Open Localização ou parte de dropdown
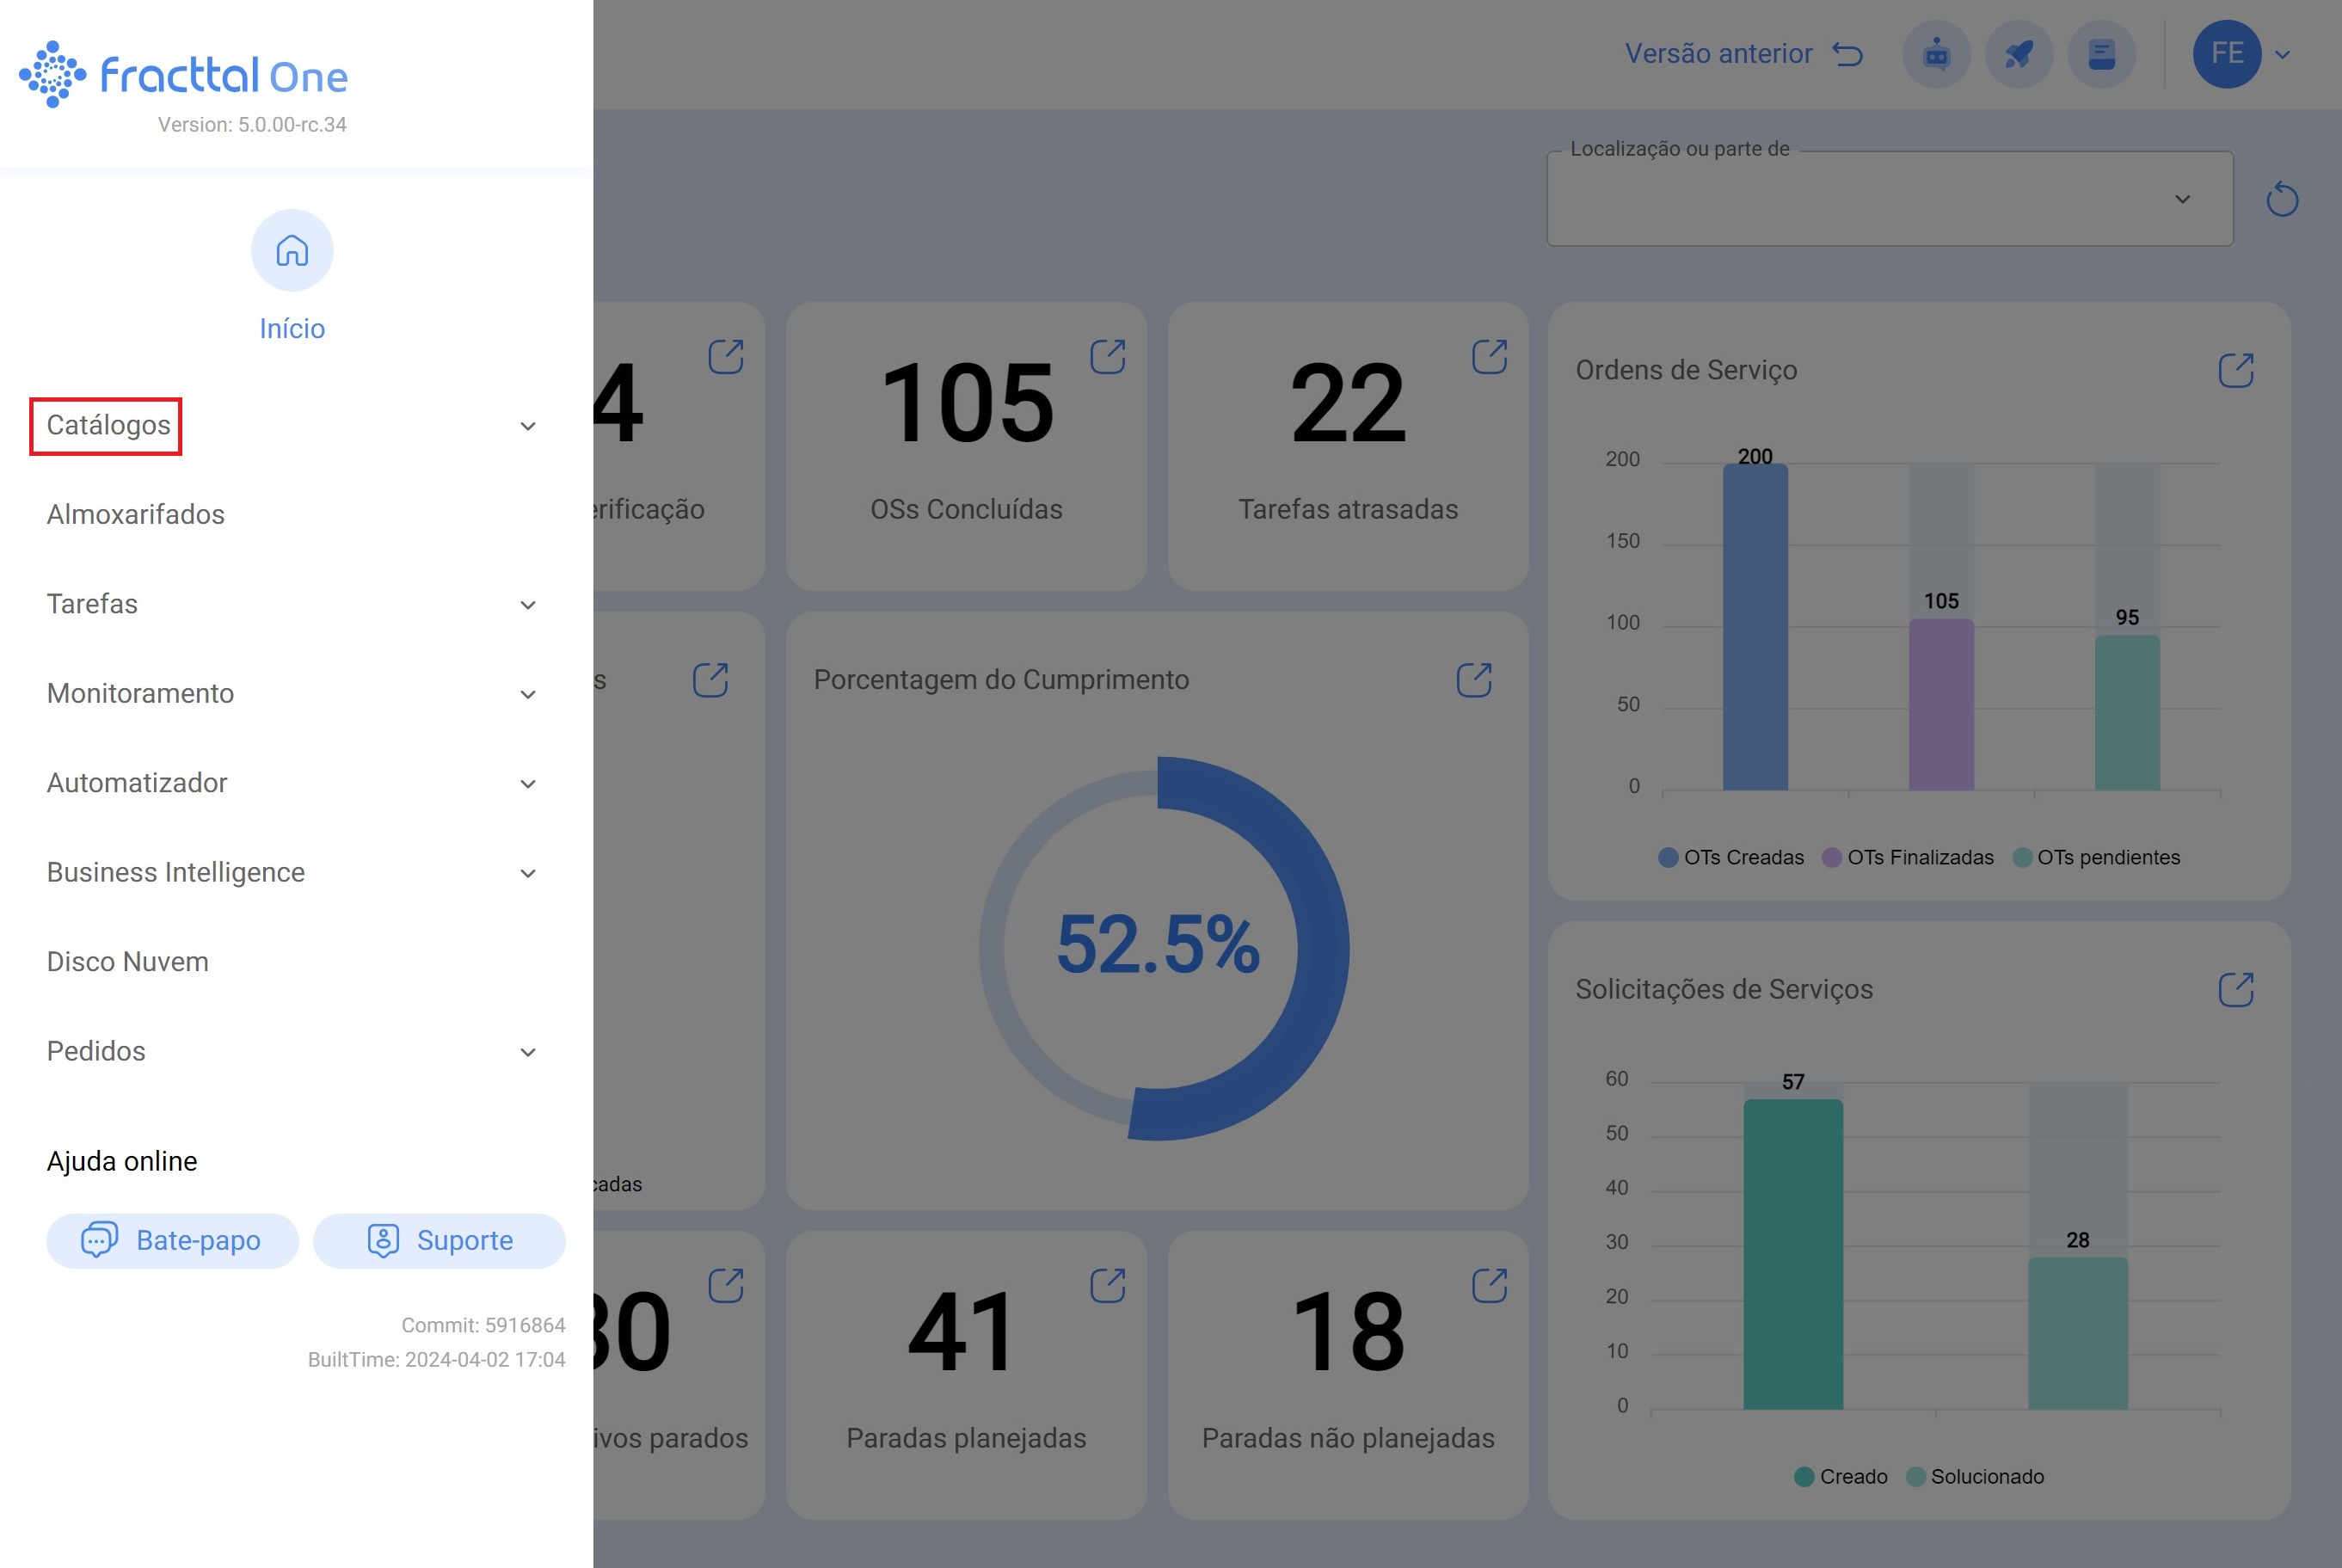Screen dimensions: 2342x1568 point(1889,199)
